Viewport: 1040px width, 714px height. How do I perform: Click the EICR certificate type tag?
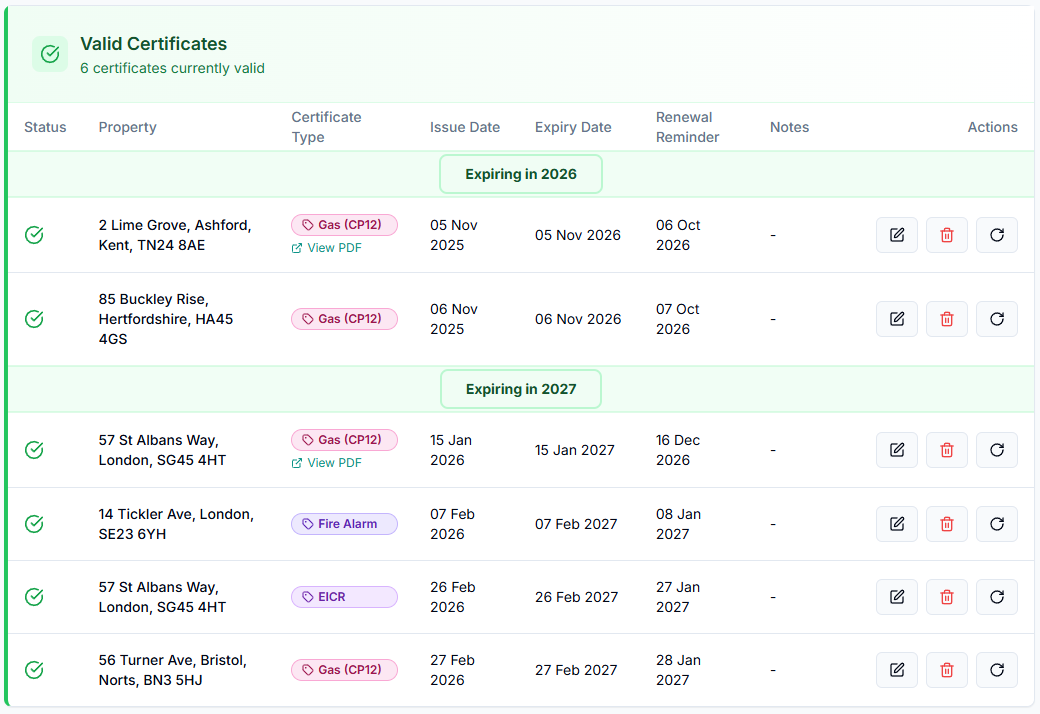344,597
